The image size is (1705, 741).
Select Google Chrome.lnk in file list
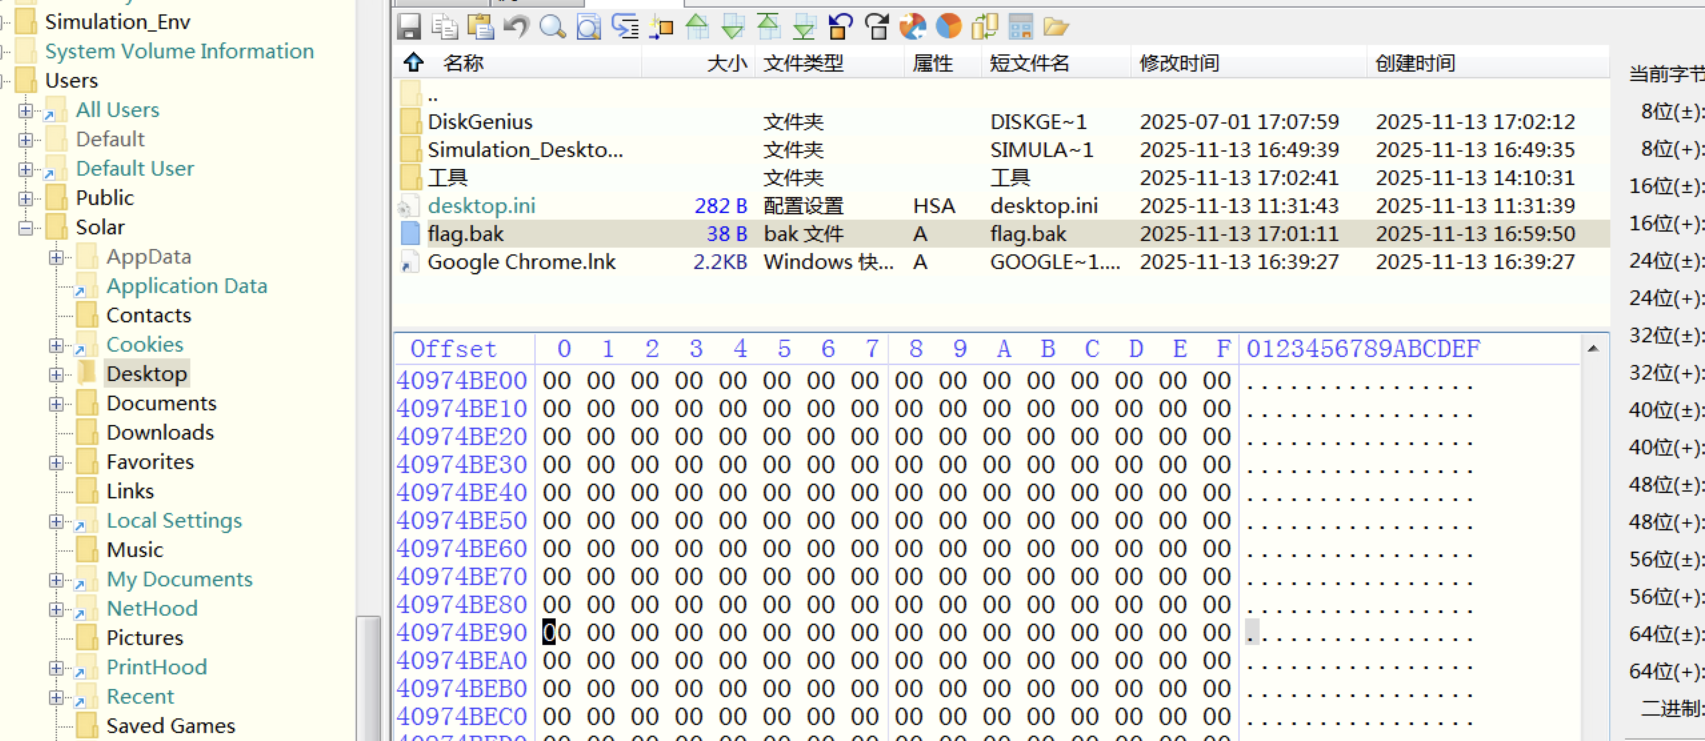pyautogui.click(x=521, y=262)
